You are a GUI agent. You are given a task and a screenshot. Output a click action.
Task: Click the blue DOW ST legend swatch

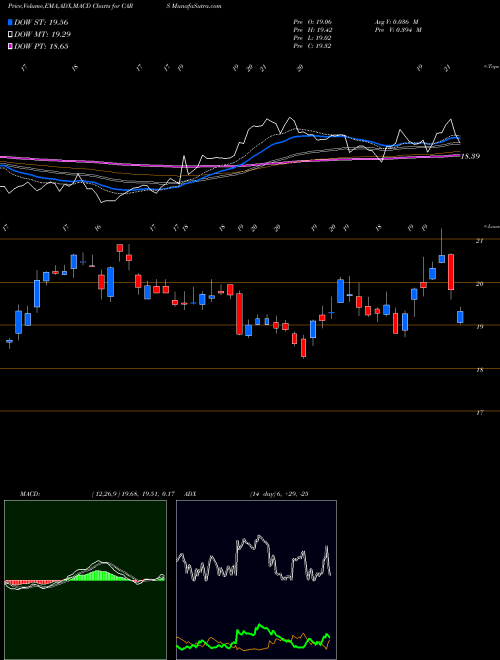pyautogui.click(x=10, y=22)
